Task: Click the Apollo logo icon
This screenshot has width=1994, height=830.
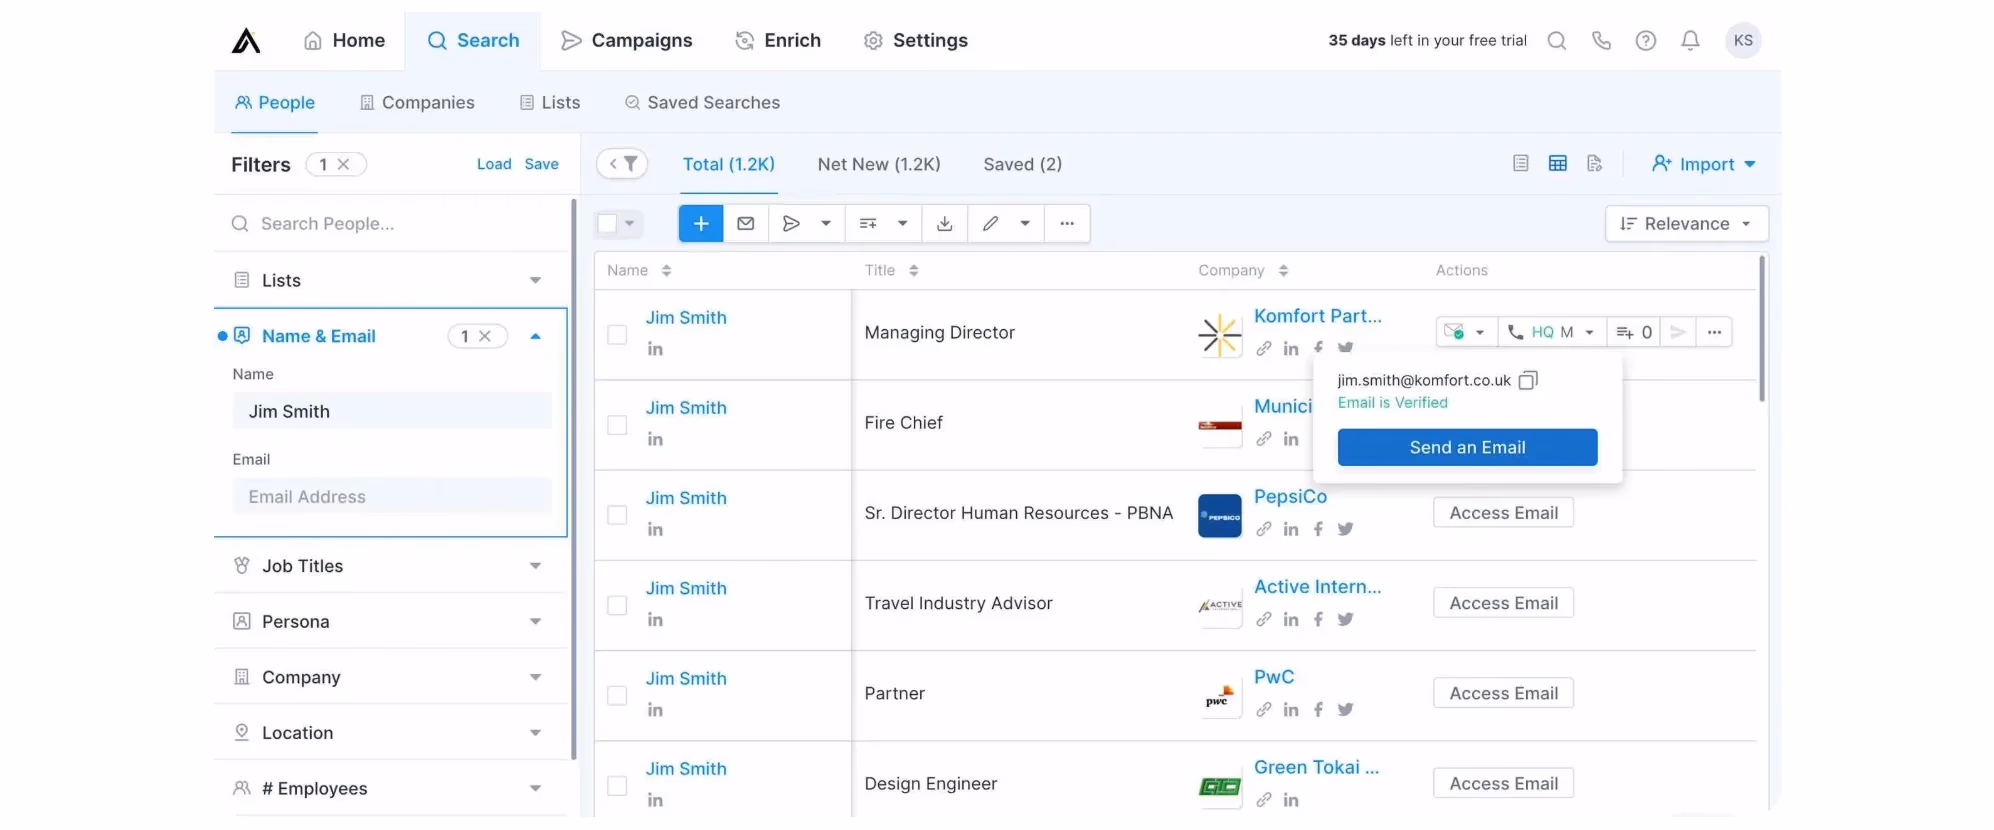Action: click(246, 40)
